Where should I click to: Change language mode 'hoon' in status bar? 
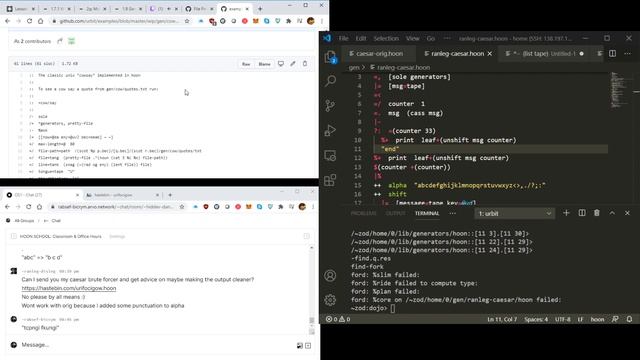[597, 319]
